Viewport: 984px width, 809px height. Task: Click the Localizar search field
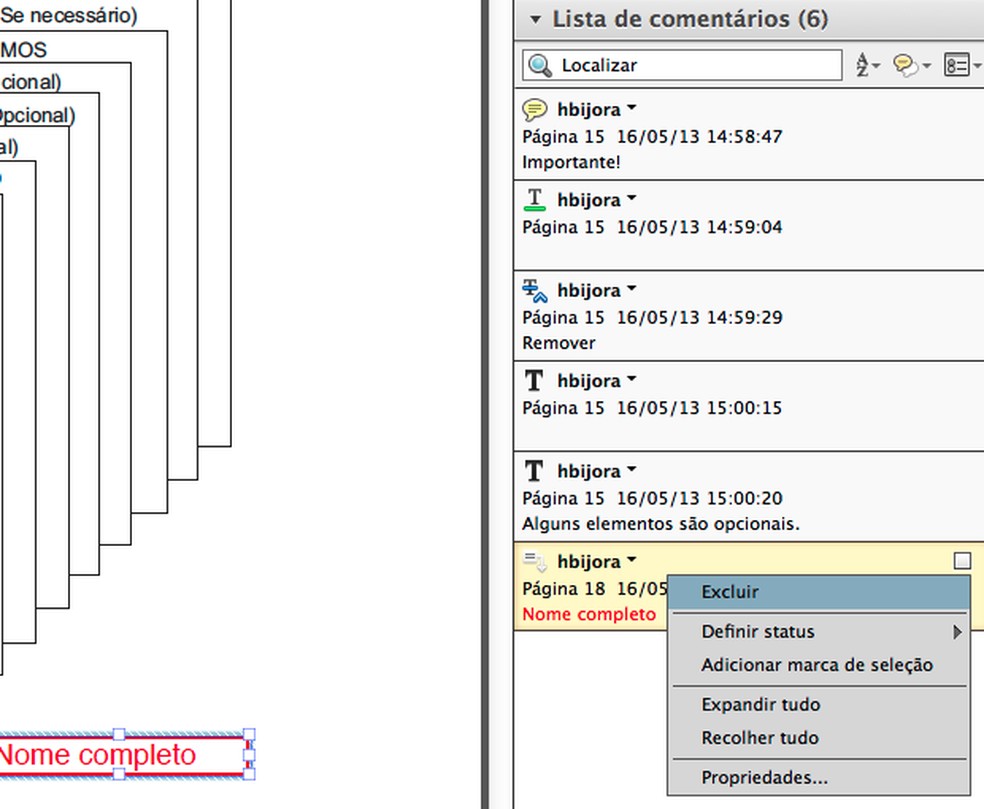pos(682,65)
